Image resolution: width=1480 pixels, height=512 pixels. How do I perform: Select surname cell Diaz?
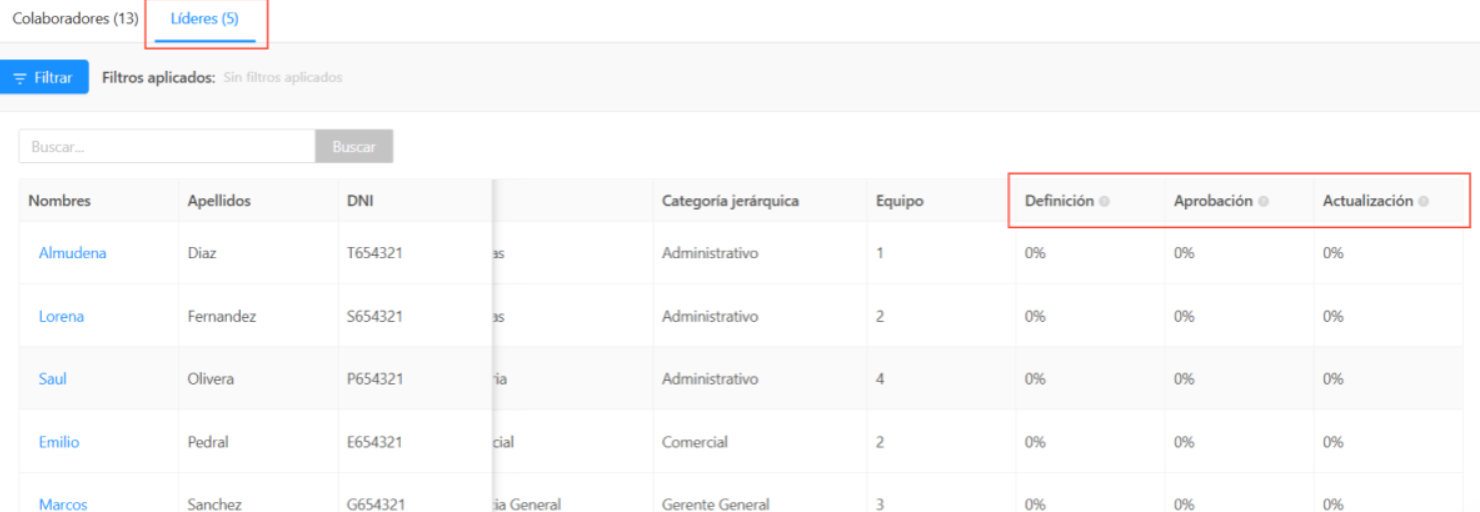pyautogui.click(x=202, y=253)
